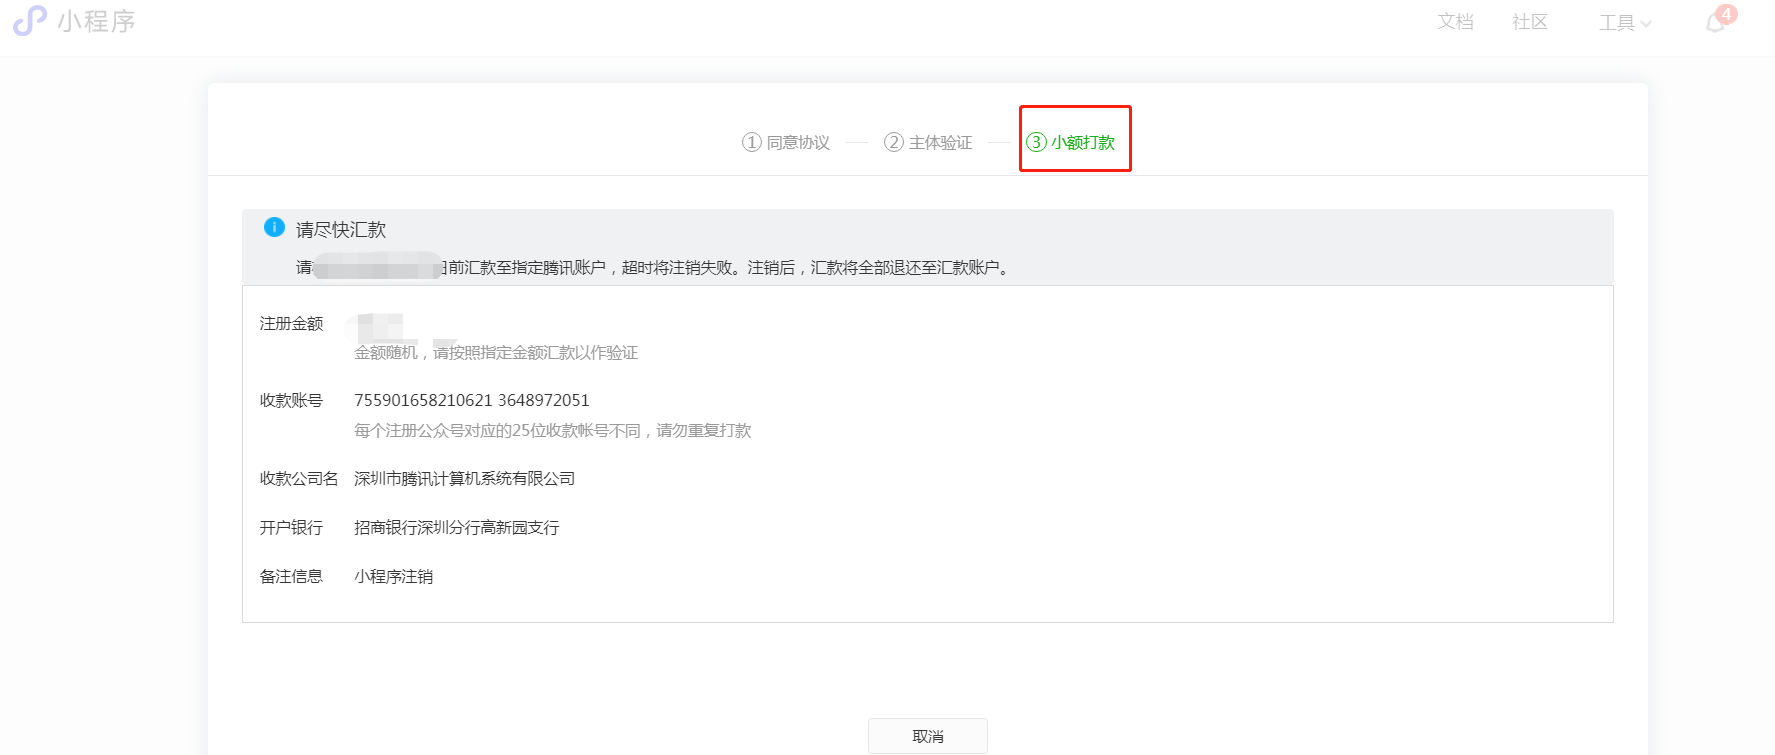Click account number 755901658210621 3648972051
The height and width of the screenshot is (755, 1775).
coord(472,401)
